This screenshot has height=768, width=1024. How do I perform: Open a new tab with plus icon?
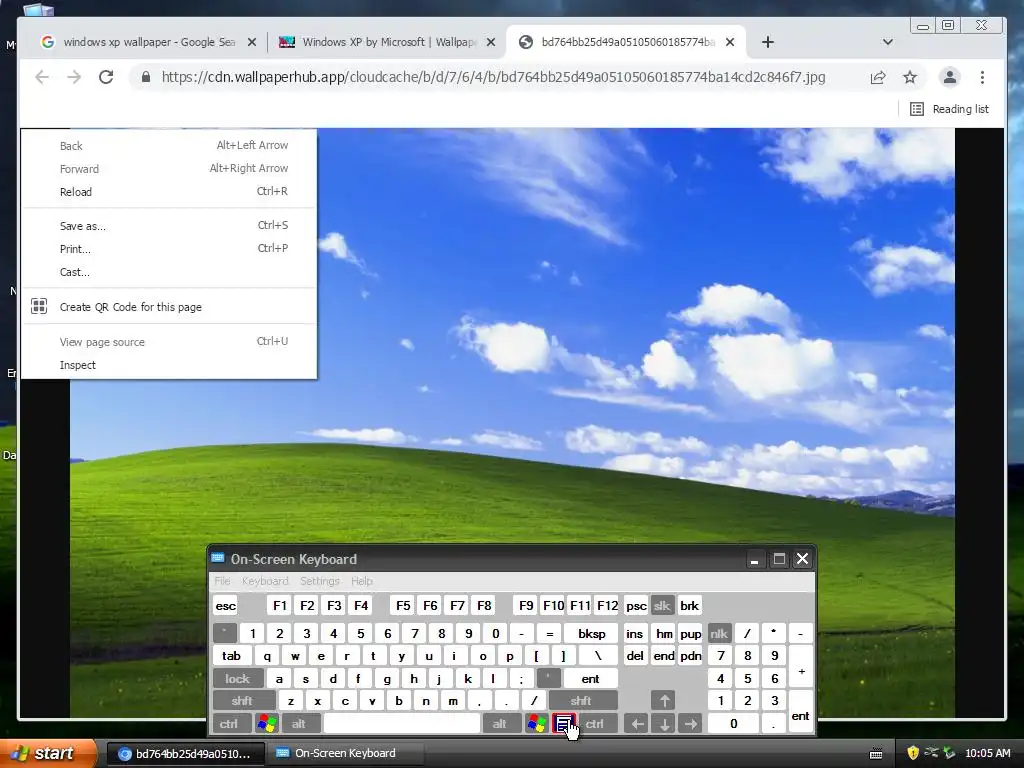click(768, 42)
